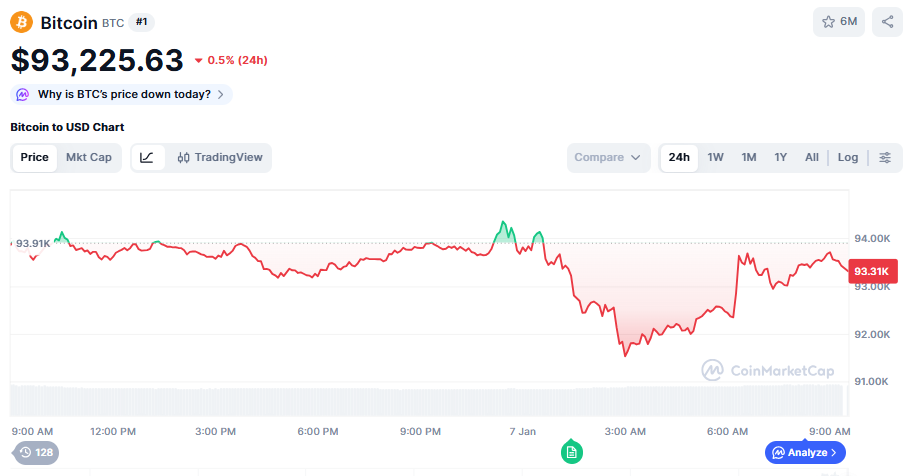Viewport: 918px width, 476px height.
Task: Open the share options icon
Action: click(887, 21)
